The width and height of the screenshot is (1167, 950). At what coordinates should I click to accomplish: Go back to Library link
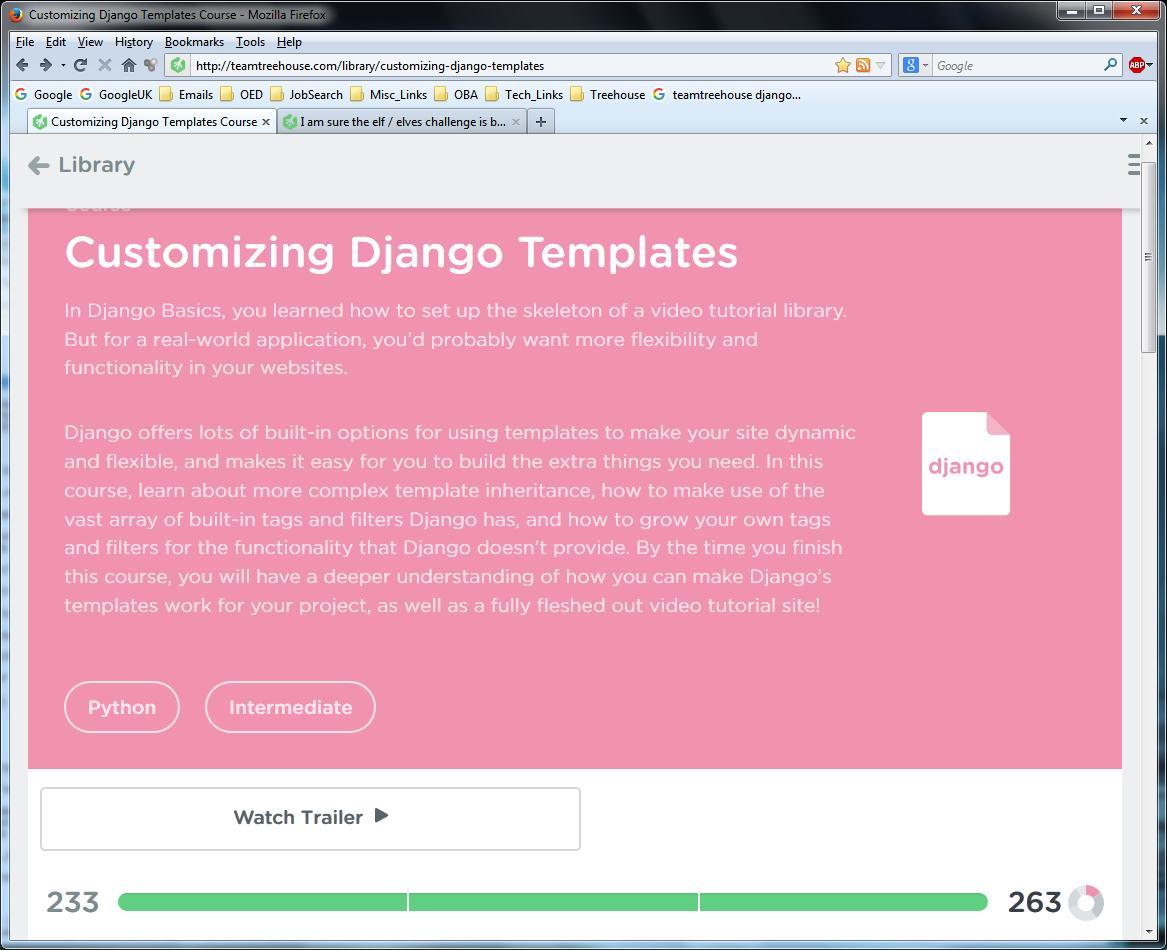point(81,165)
